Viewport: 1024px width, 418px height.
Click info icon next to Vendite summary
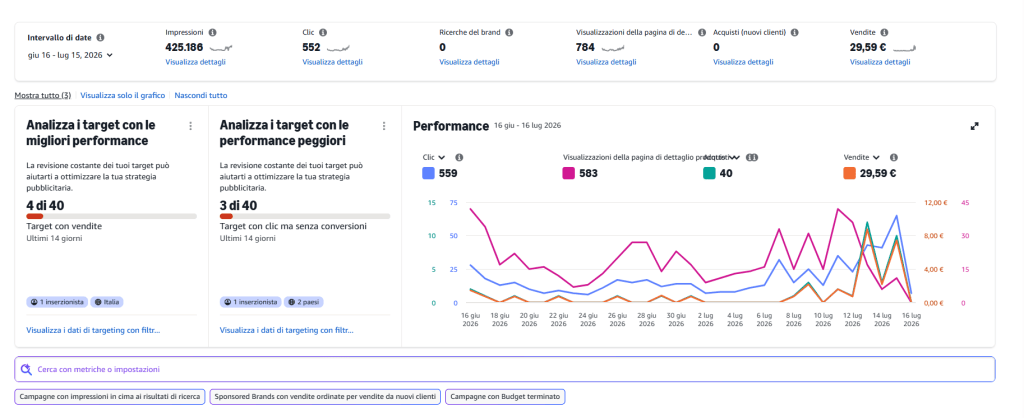pyautogui.click(x=883, y=32)
